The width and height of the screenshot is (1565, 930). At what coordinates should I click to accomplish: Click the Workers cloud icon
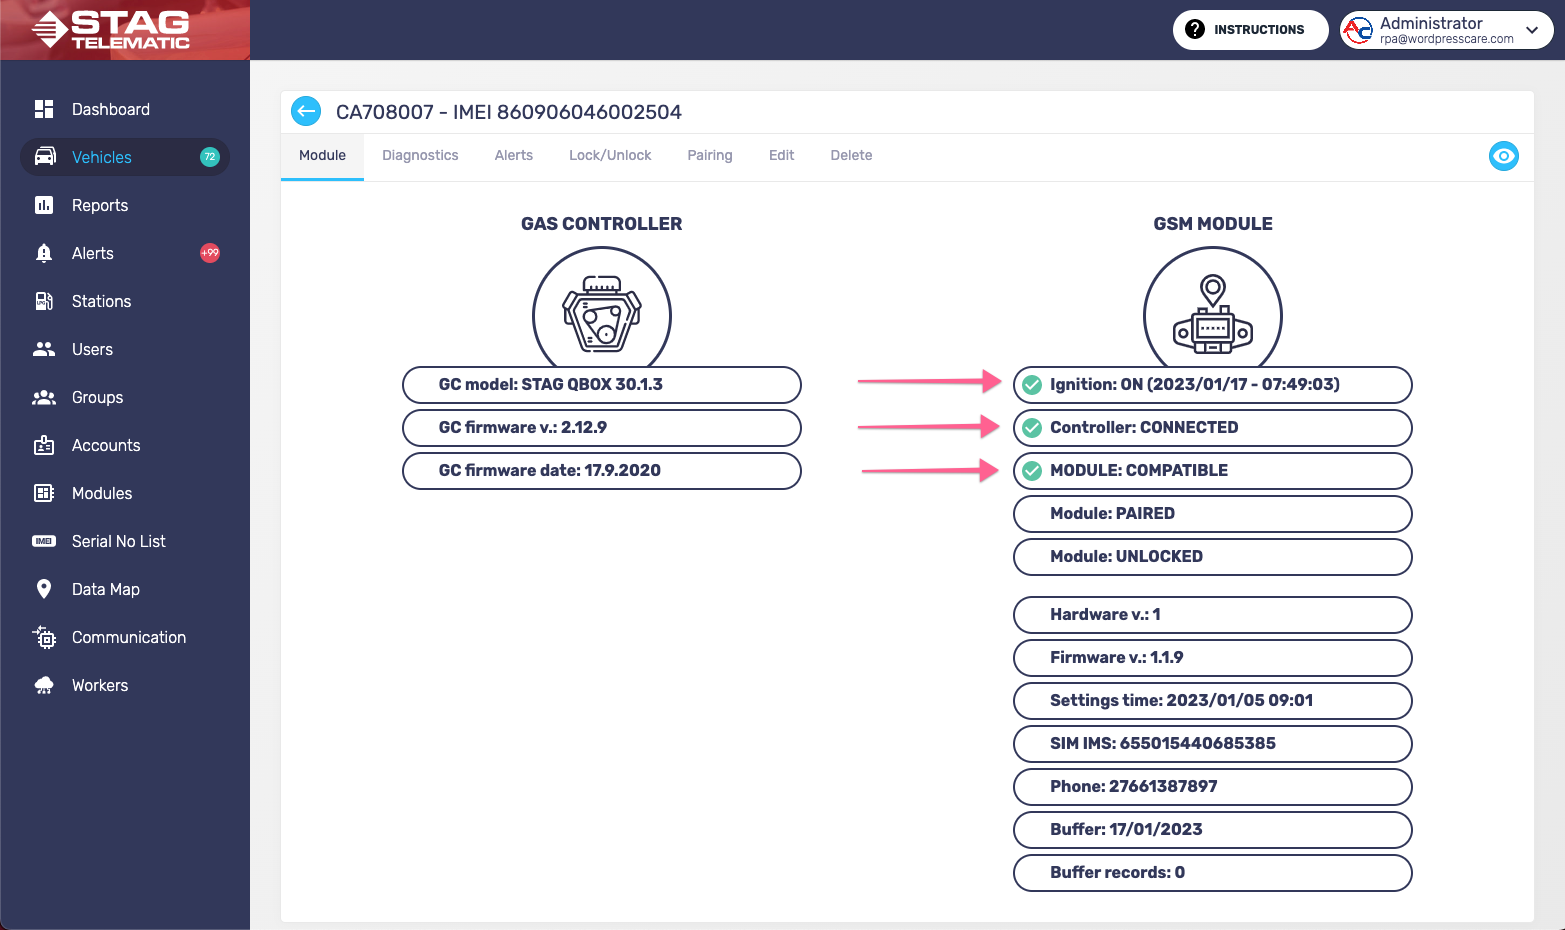point(44,685)
